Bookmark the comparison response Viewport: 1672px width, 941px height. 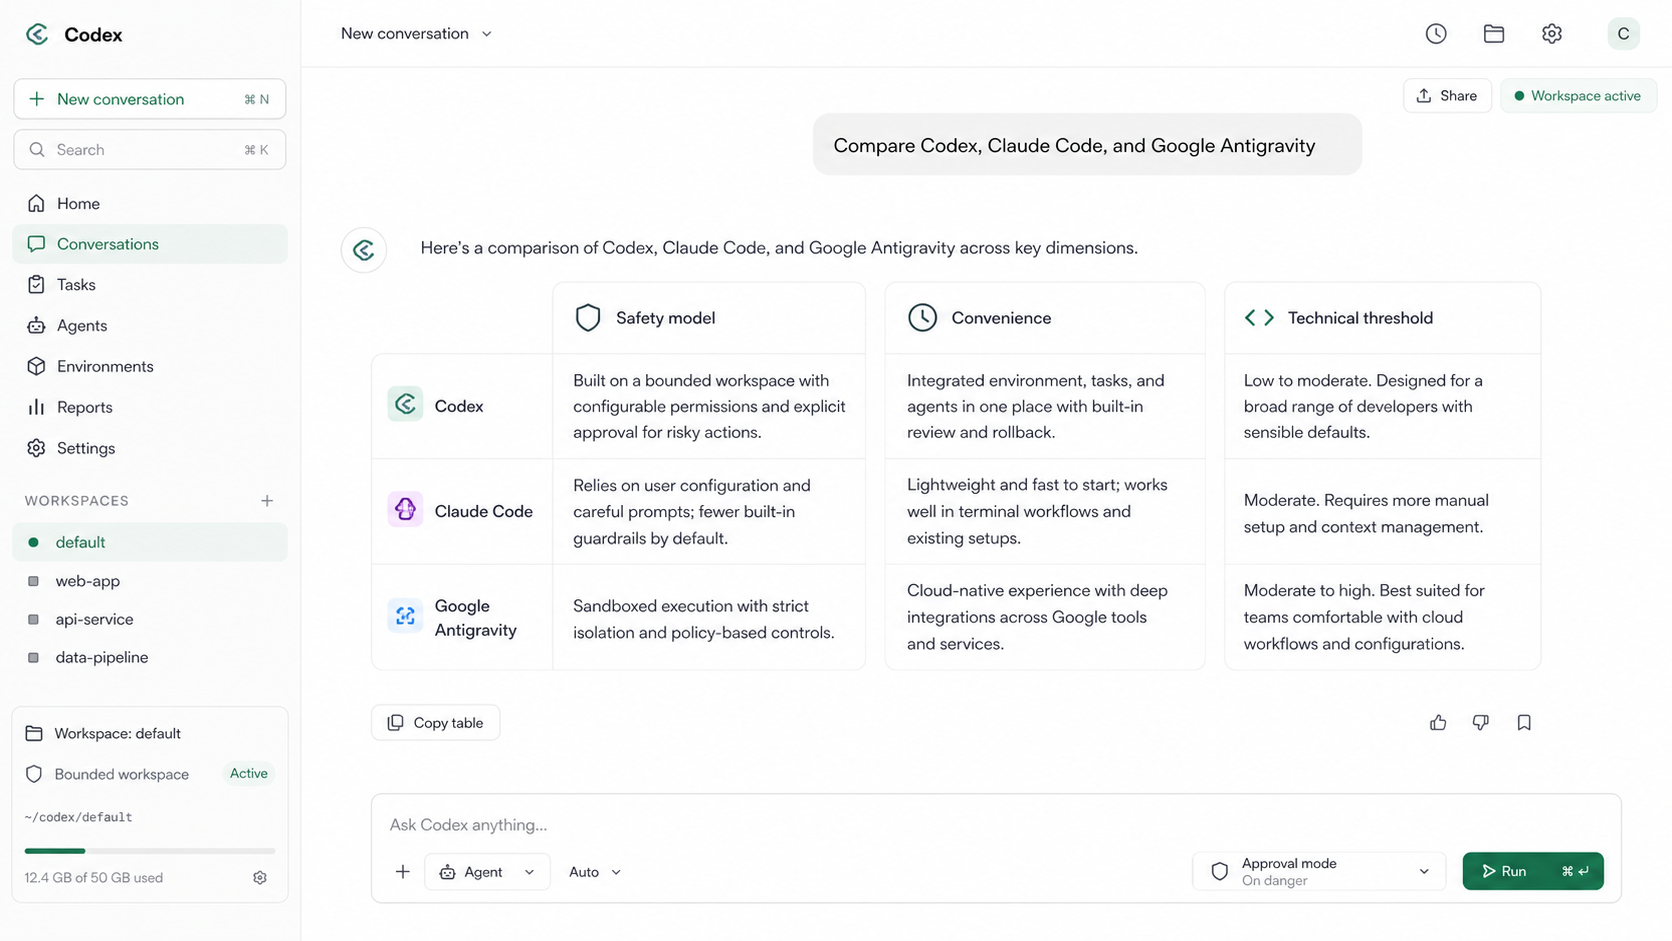(1524, 722)
